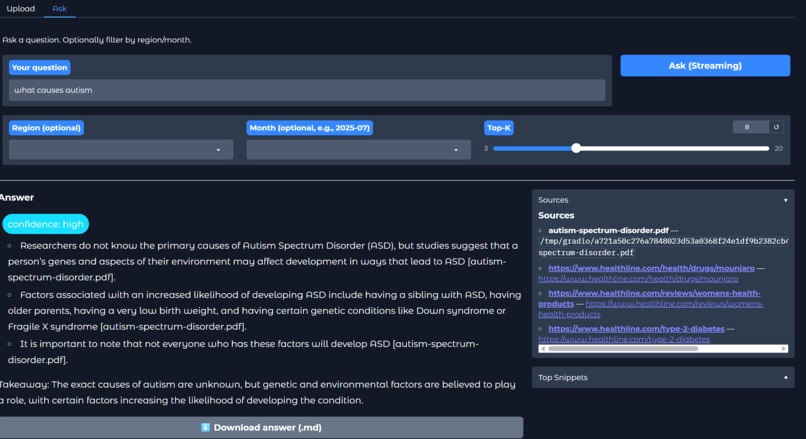The width and height of the screenshot is (806, 439).
Task: Click the /tmp/gradio file path text
Action: click(663, 247)
